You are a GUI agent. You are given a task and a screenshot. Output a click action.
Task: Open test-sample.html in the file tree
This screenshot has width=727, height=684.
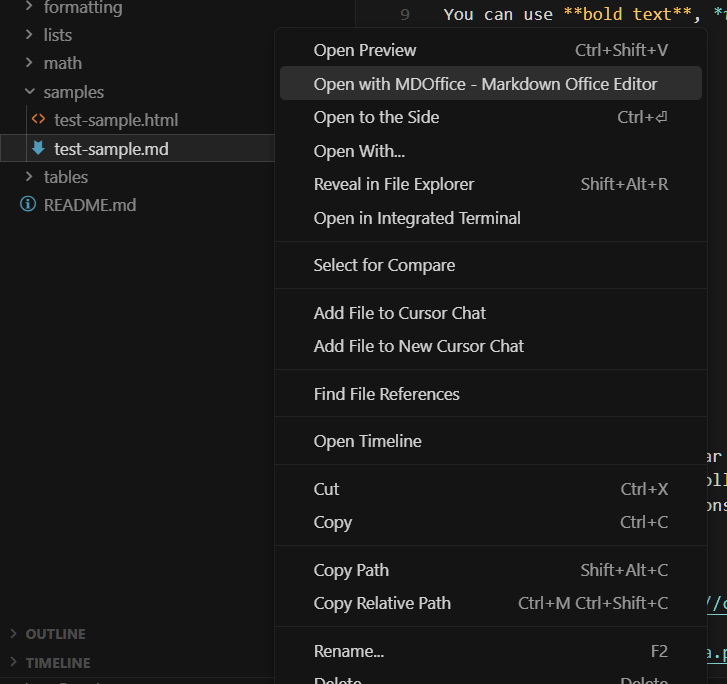click(x=116, y=120)
